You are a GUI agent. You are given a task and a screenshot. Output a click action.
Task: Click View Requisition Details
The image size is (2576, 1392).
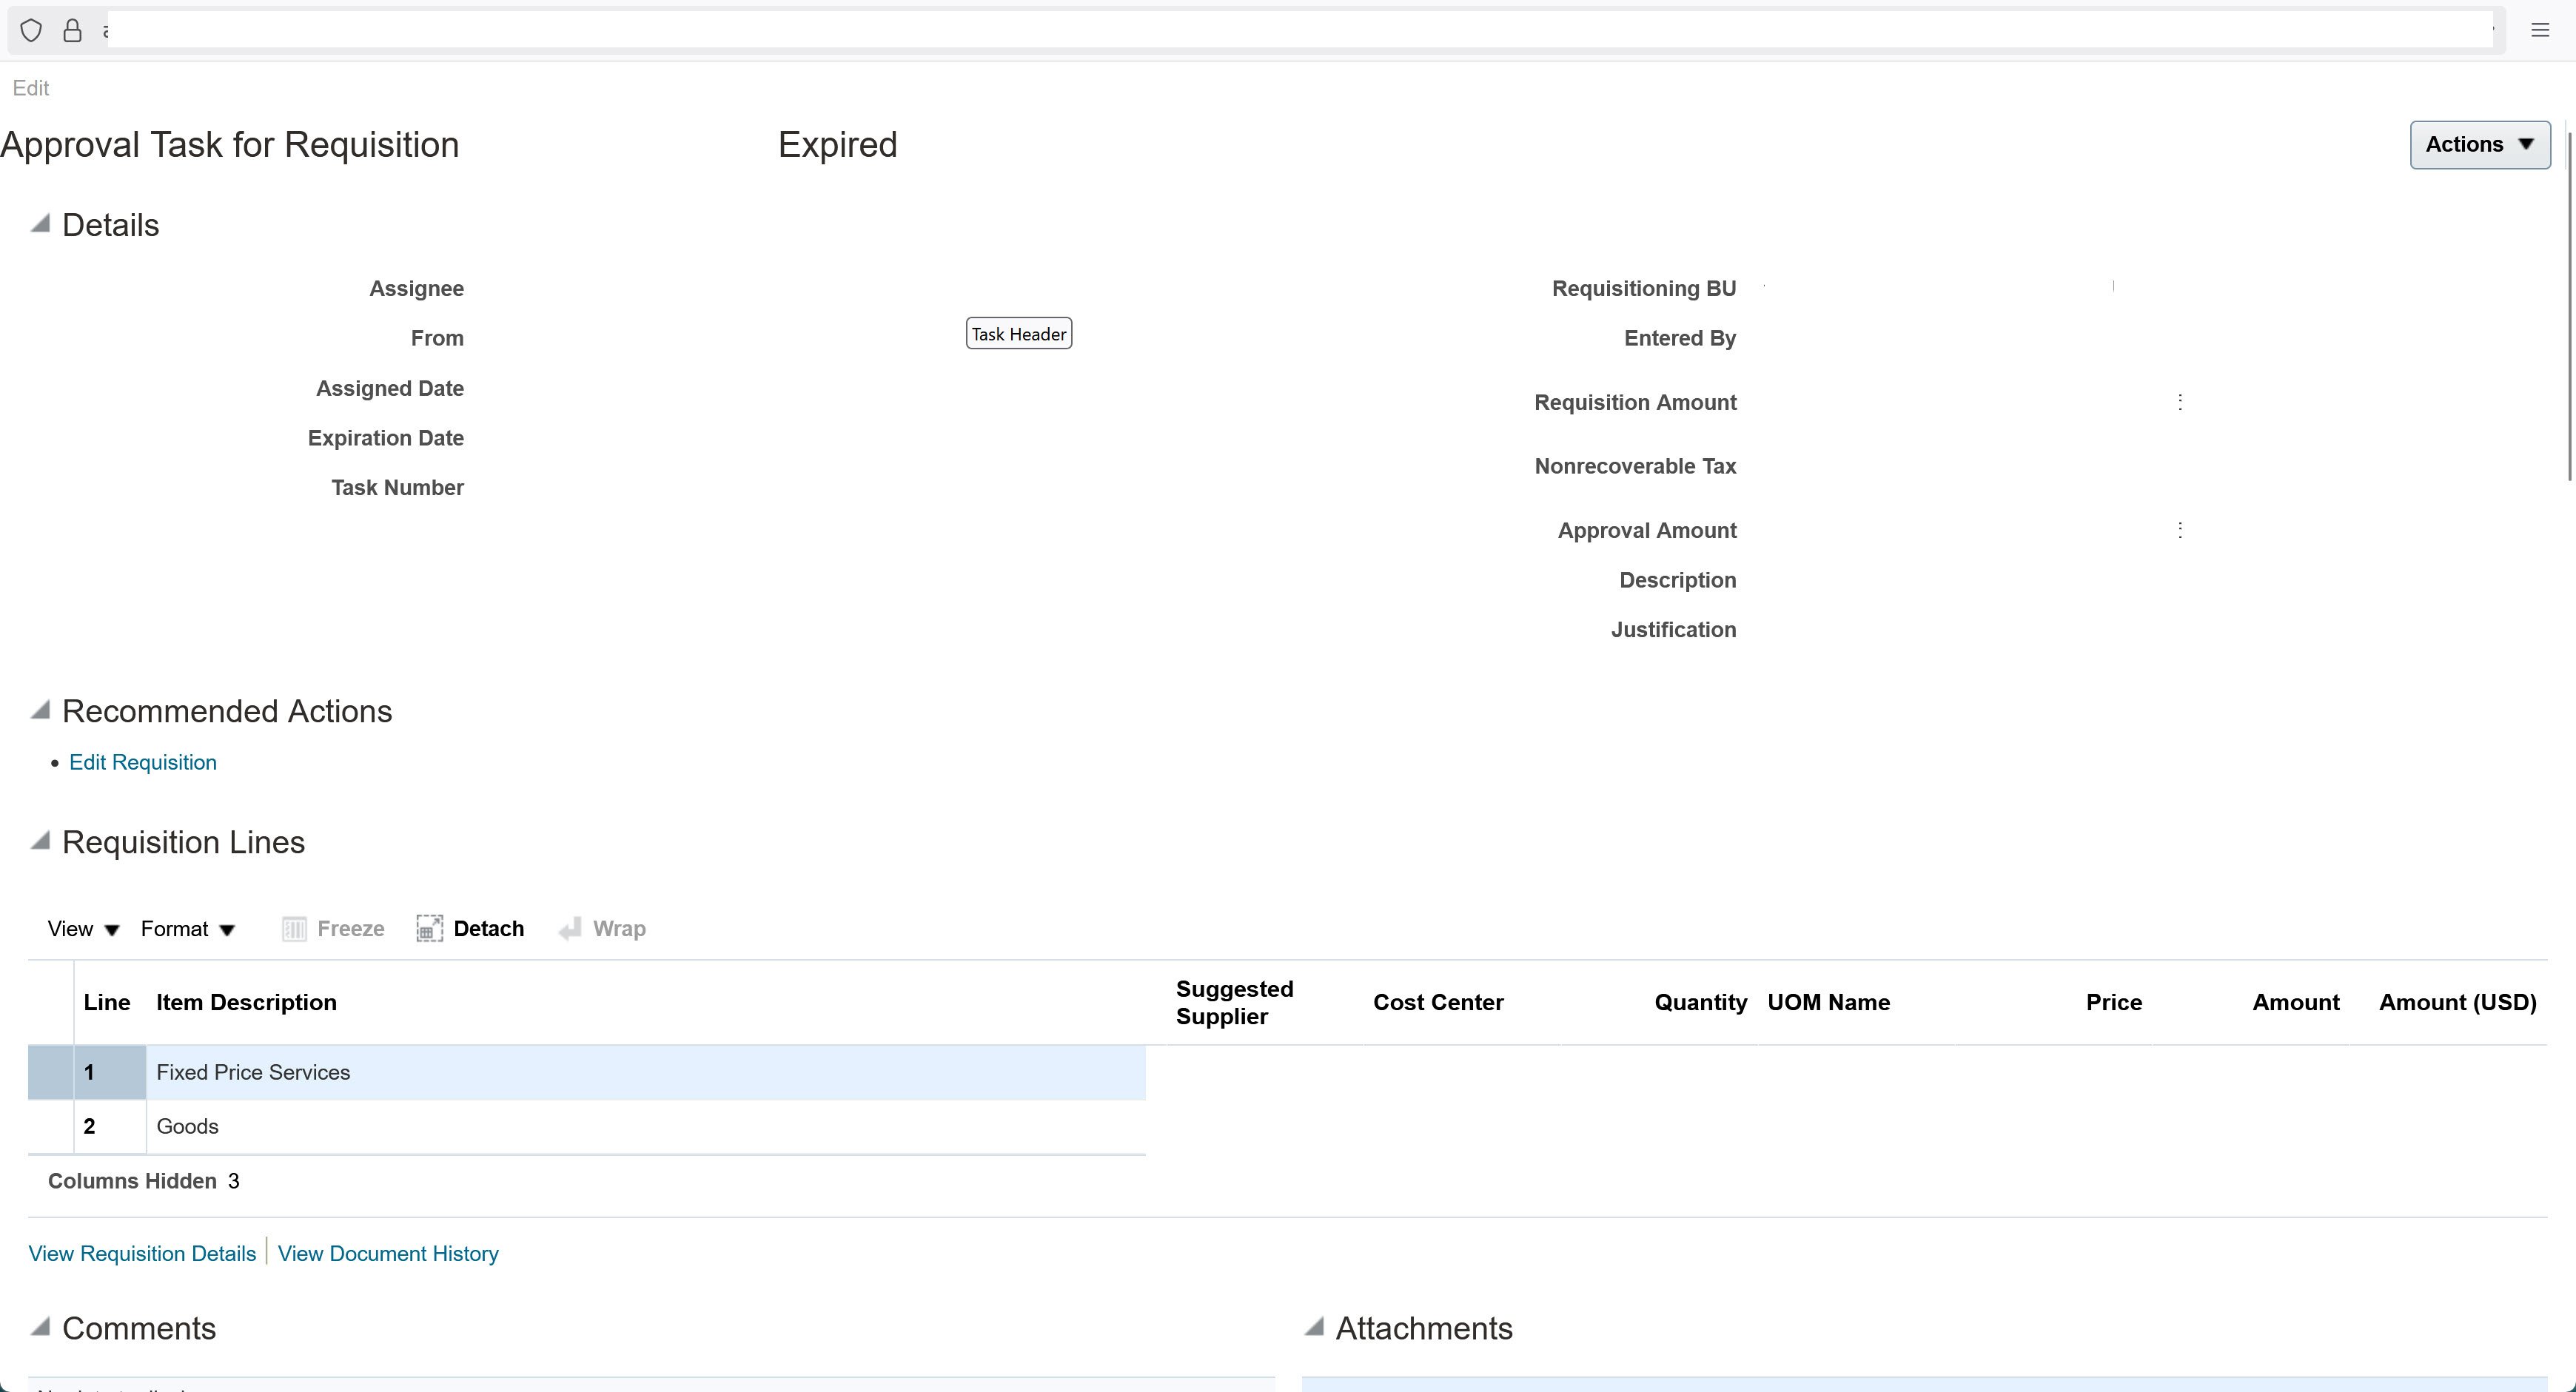(141, 1253)
